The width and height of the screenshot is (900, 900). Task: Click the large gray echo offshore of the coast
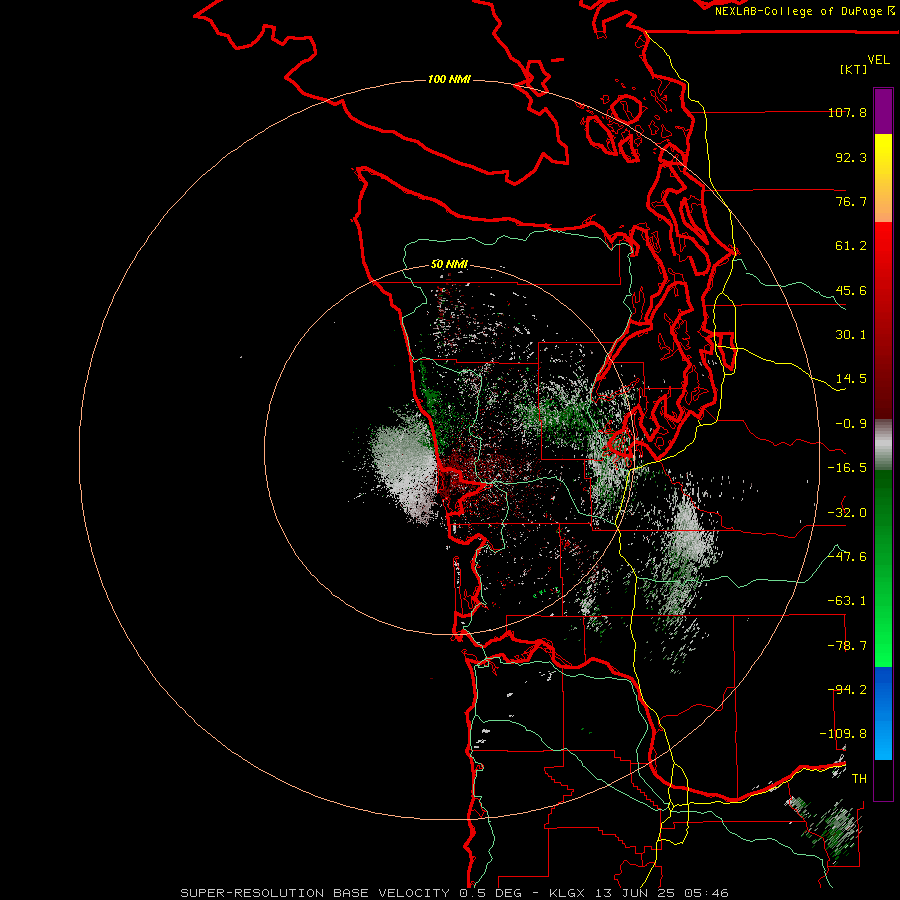[403, 465]
